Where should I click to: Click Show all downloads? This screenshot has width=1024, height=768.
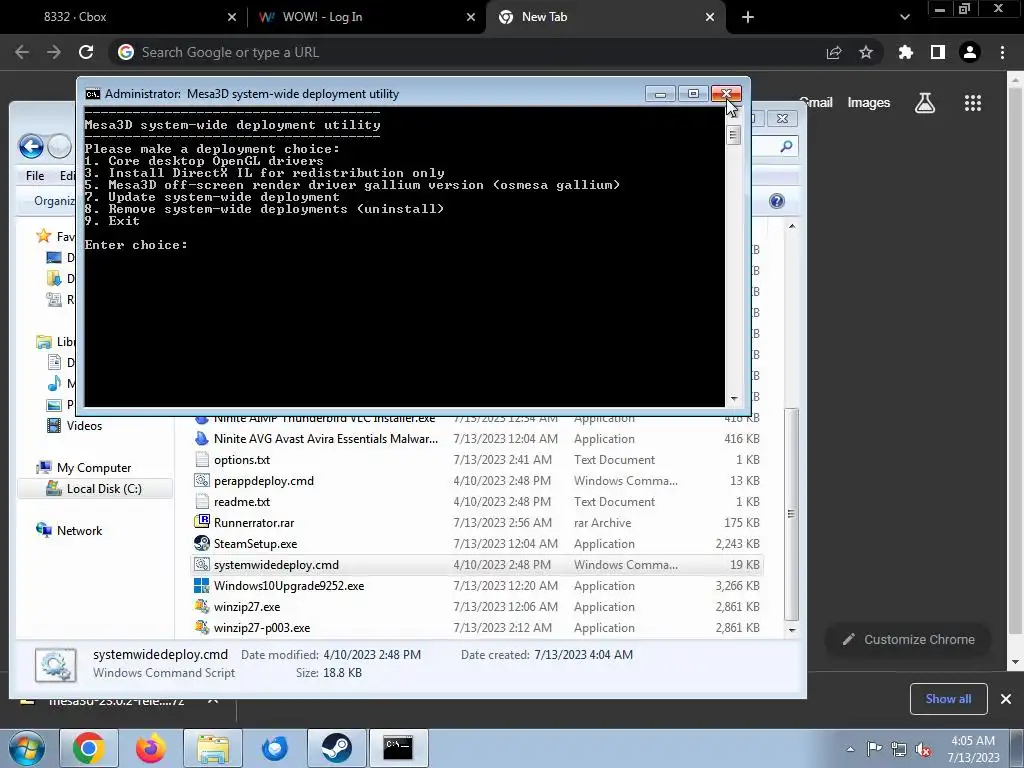948,699
